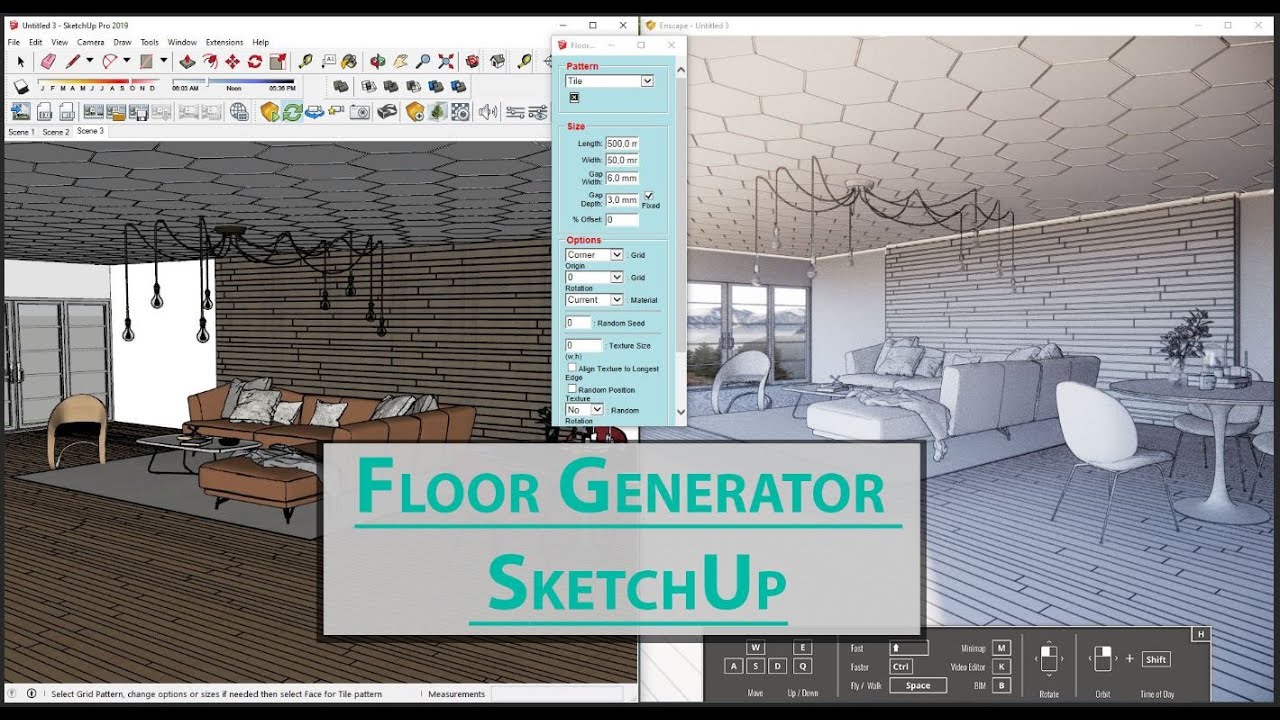The image size is (1280, 720).
Task: Open the Corner Grid Origin dropdown
Action: [594, 255]
